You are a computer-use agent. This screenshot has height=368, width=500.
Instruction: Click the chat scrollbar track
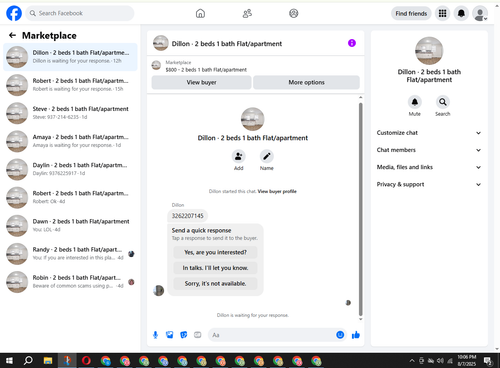(x=361, y=208)
